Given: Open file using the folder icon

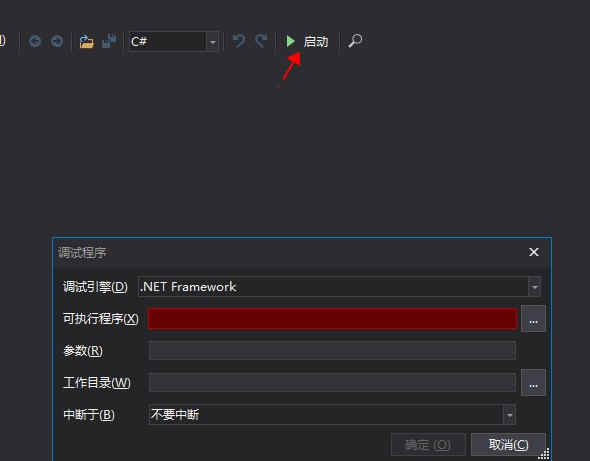Looking at the screenshot, I should (x=87, y=41).
